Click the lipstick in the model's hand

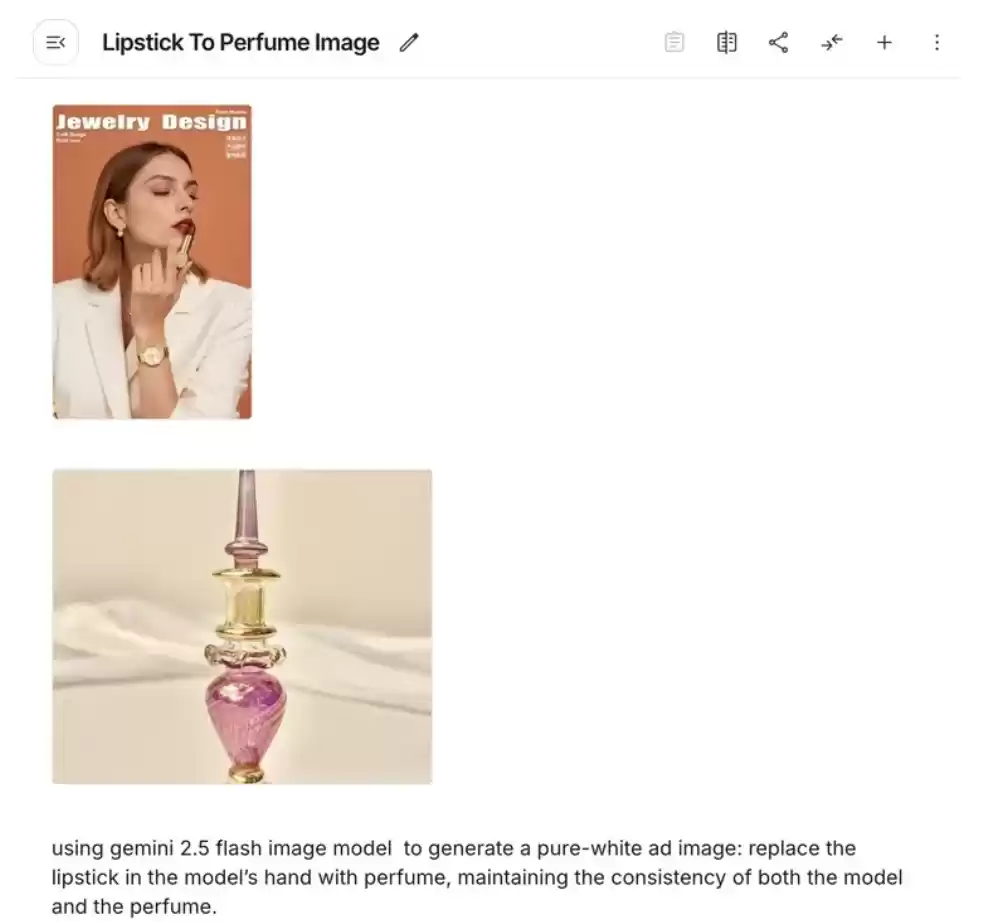point(186,249)
